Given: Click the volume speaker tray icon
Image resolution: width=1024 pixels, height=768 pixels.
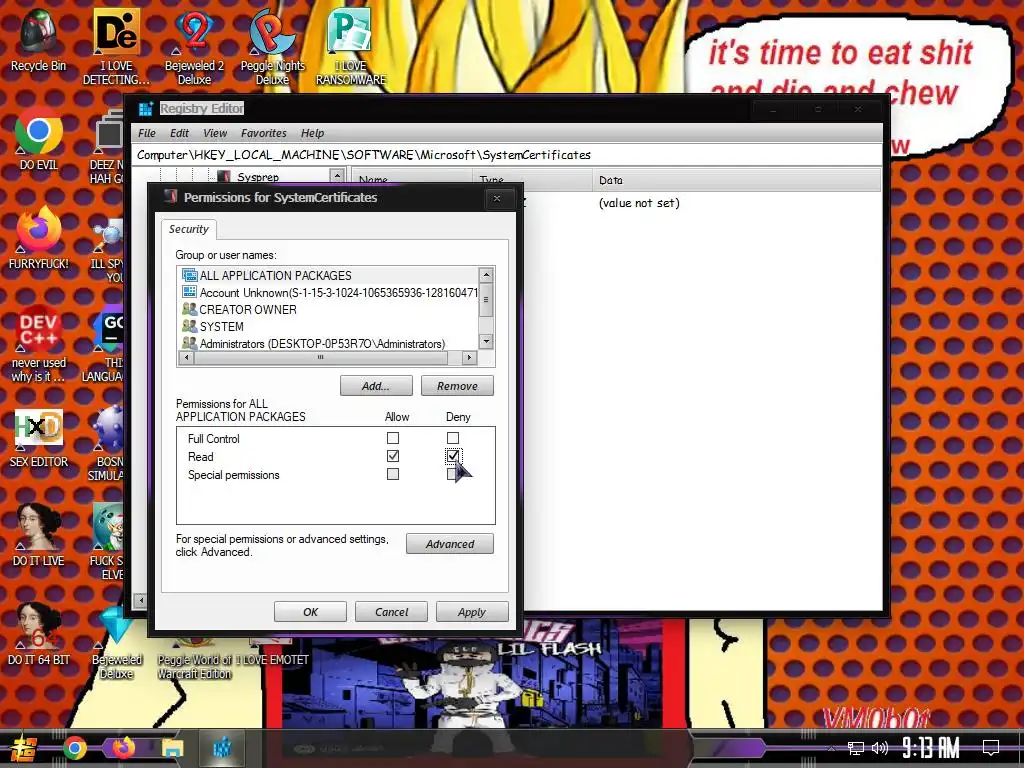Looking at the screenshot, I should (880, 748).
